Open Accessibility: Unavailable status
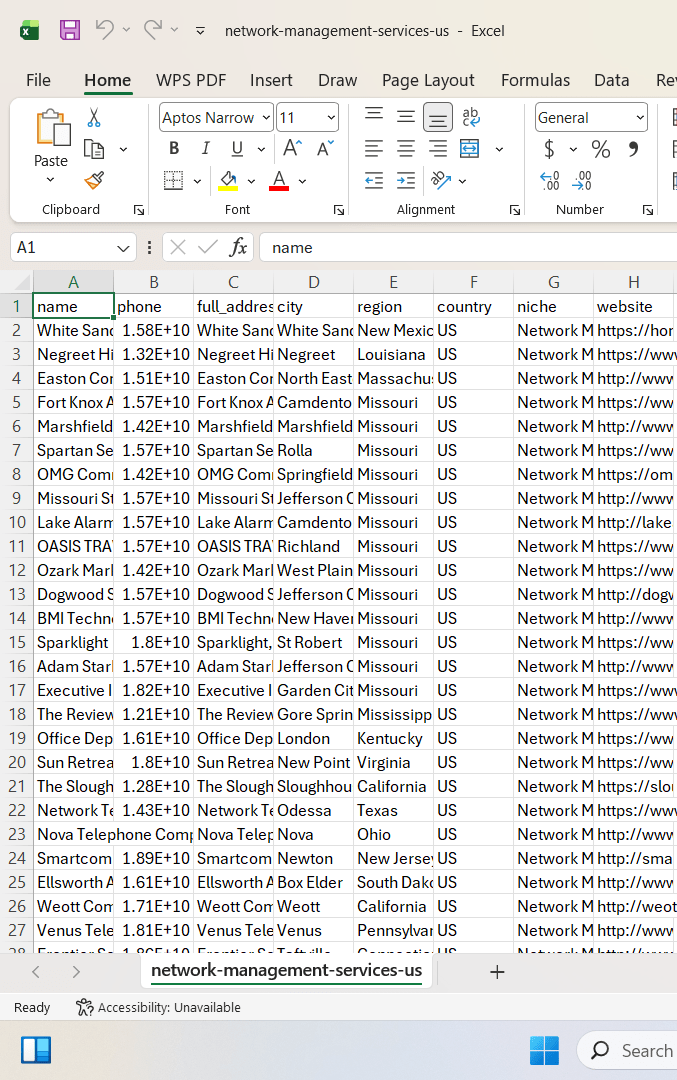This screenshot has height=1080, width=677. point(158,1008)
